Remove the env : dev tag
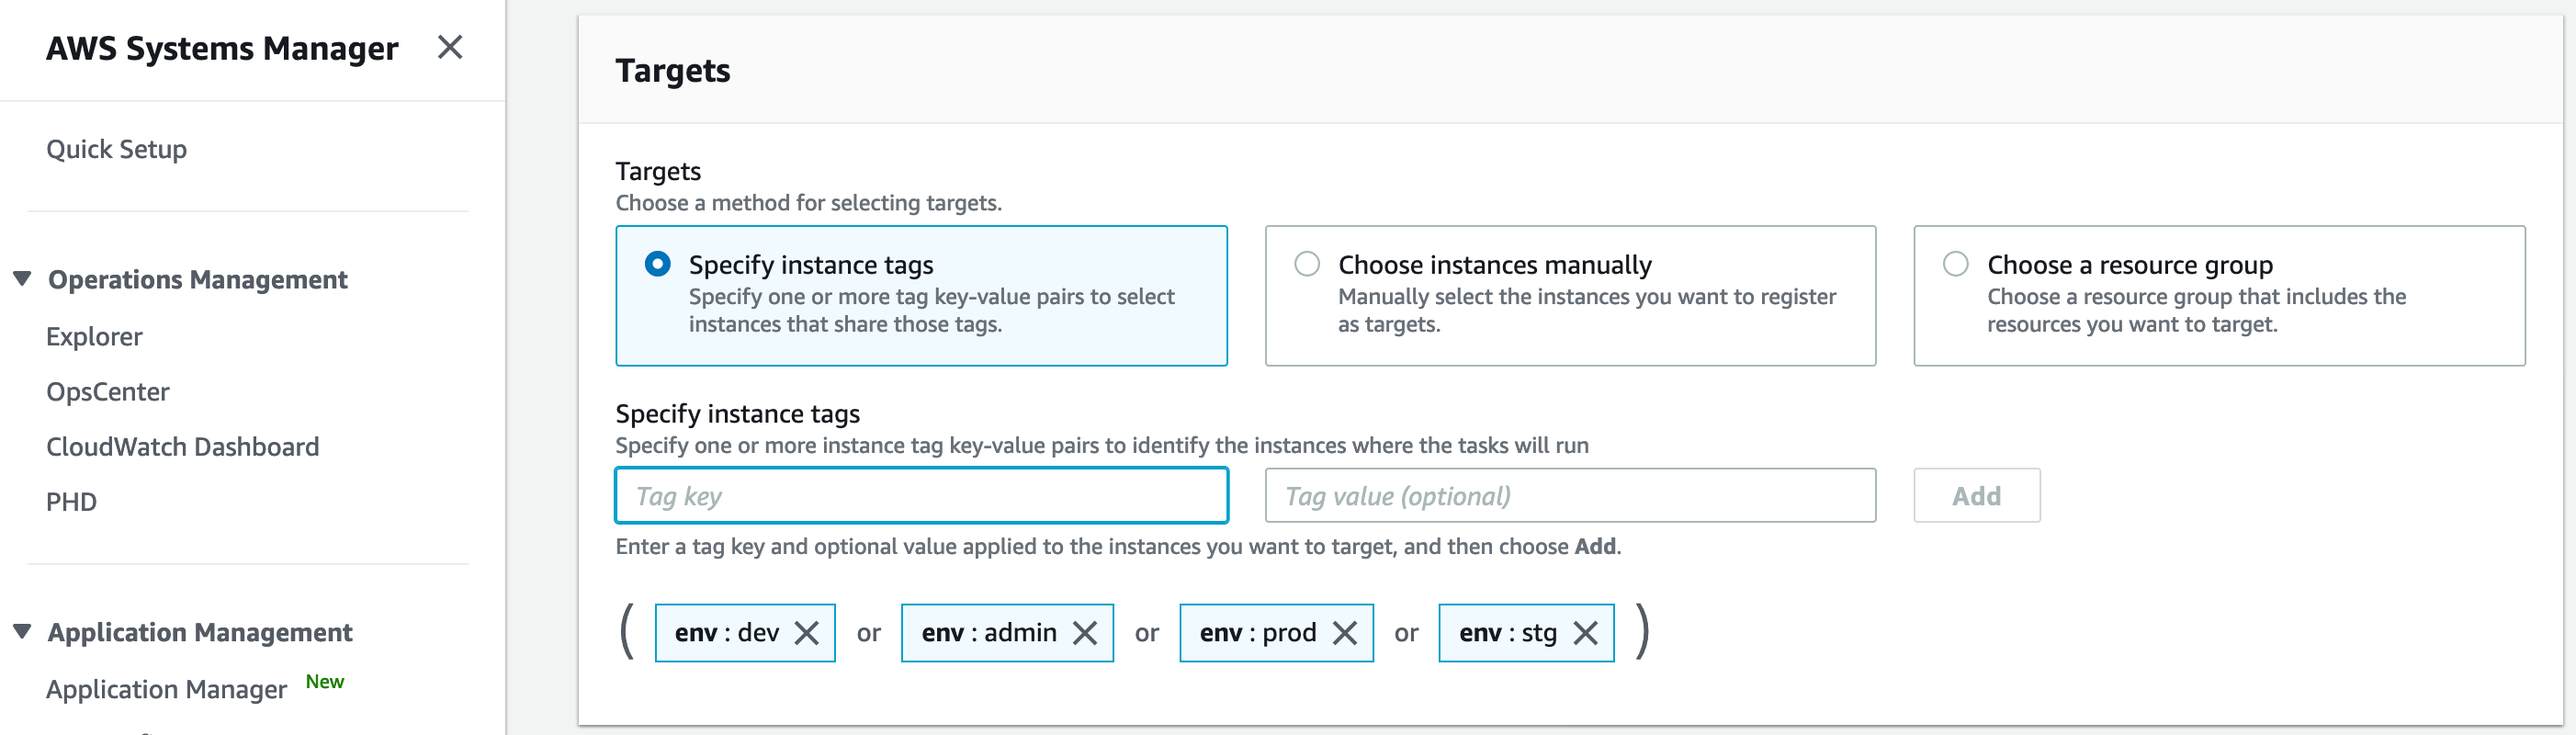The height and width of the screenshot is (735, 2576). (806, 633)
